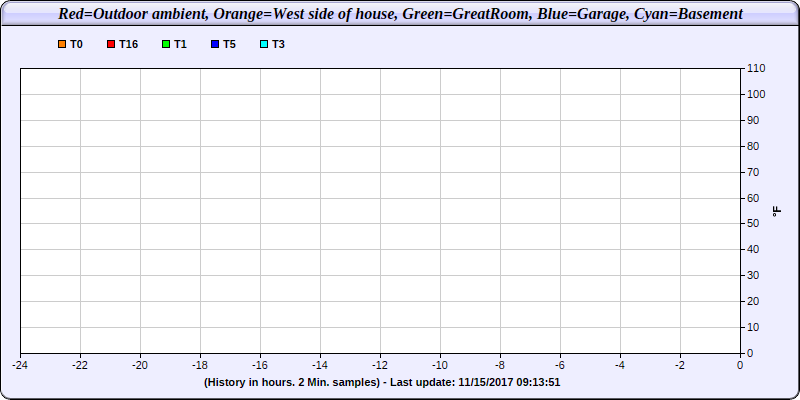Click the -18 hour x-axis label
800x400 pixels.
pos(200,365)
